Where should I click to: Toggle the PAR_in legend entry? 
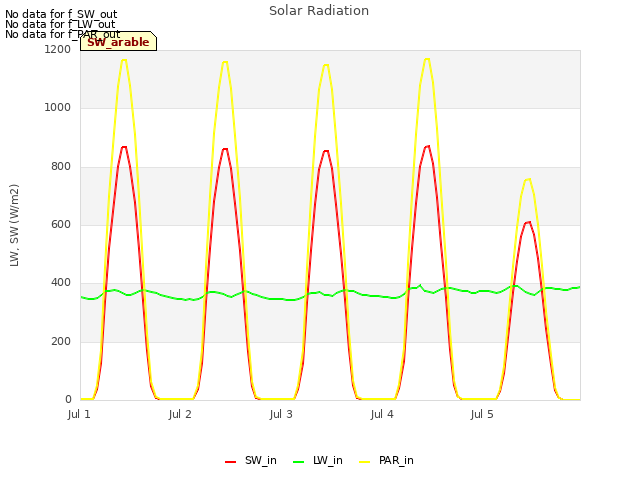tap(386, 461)
